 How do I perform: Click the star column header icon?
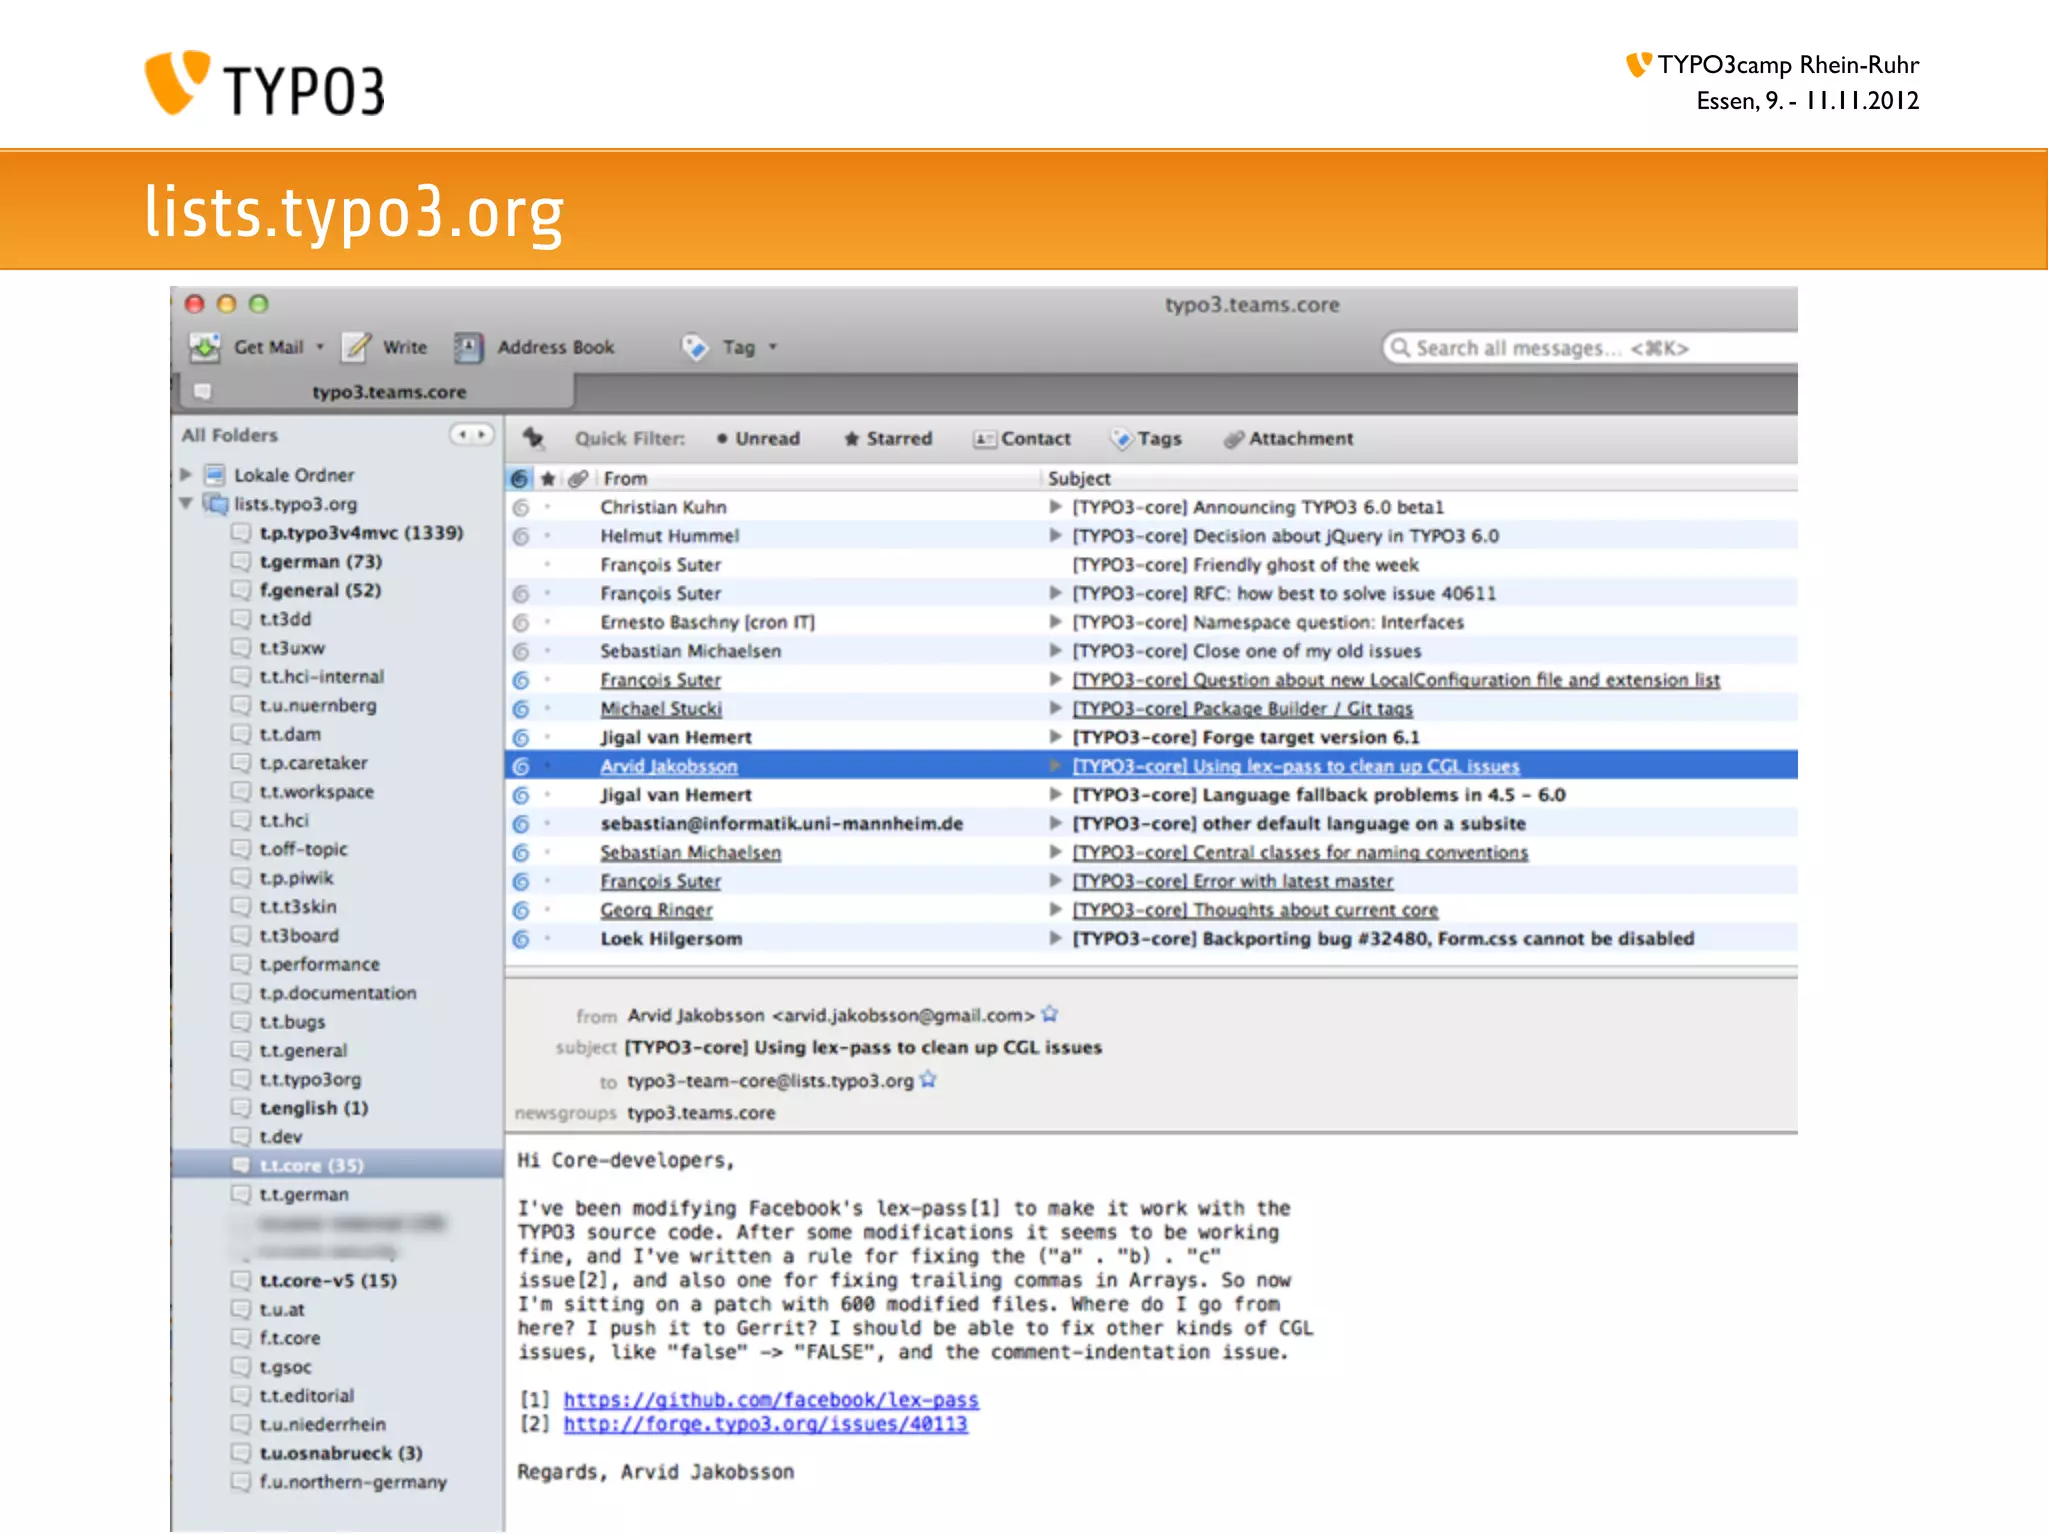coord(548,478)
